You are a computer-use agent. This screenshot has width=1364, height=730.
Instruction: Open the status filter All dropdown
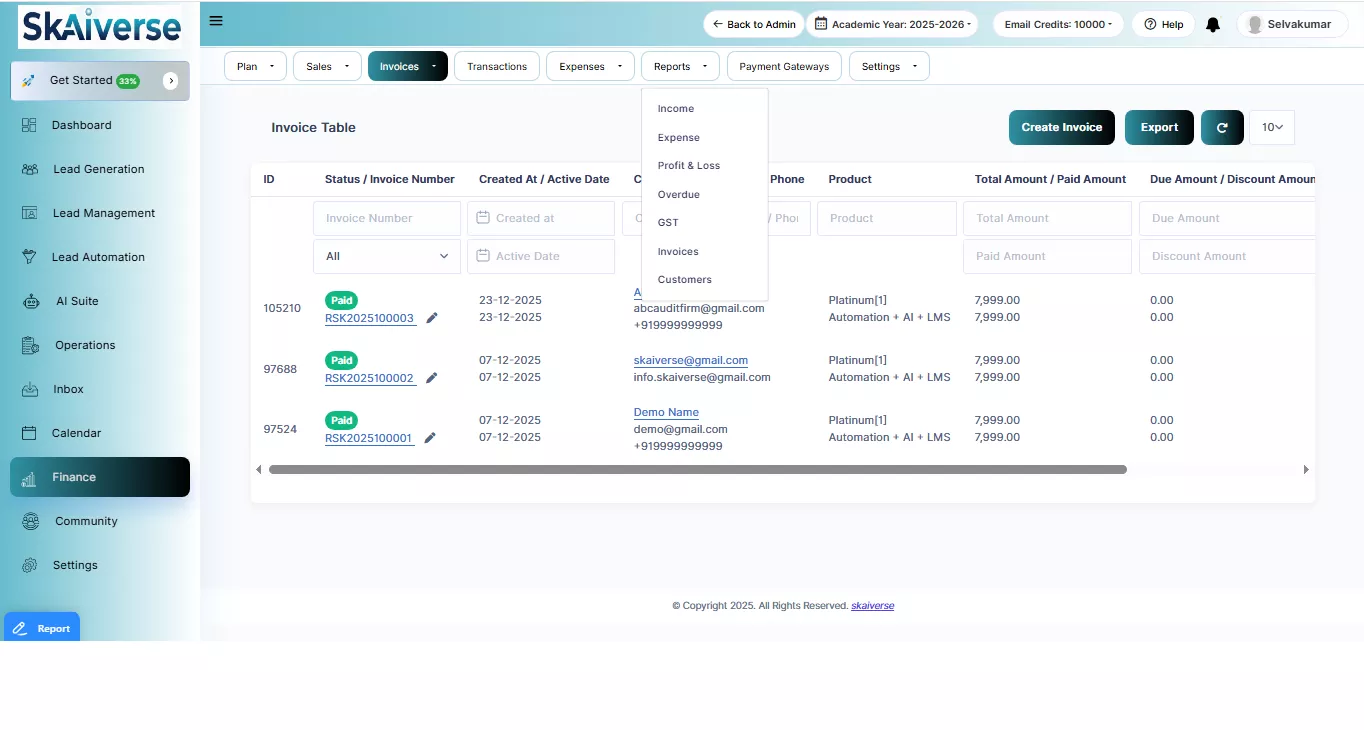[386, 256]
